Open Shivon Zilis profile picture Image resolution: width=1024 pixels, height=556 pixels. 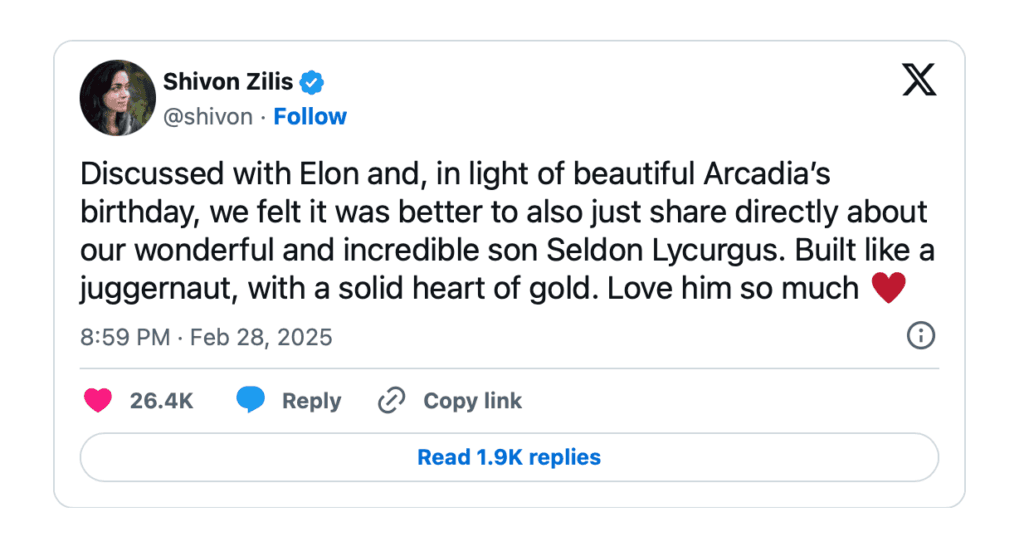pos(118,98)
